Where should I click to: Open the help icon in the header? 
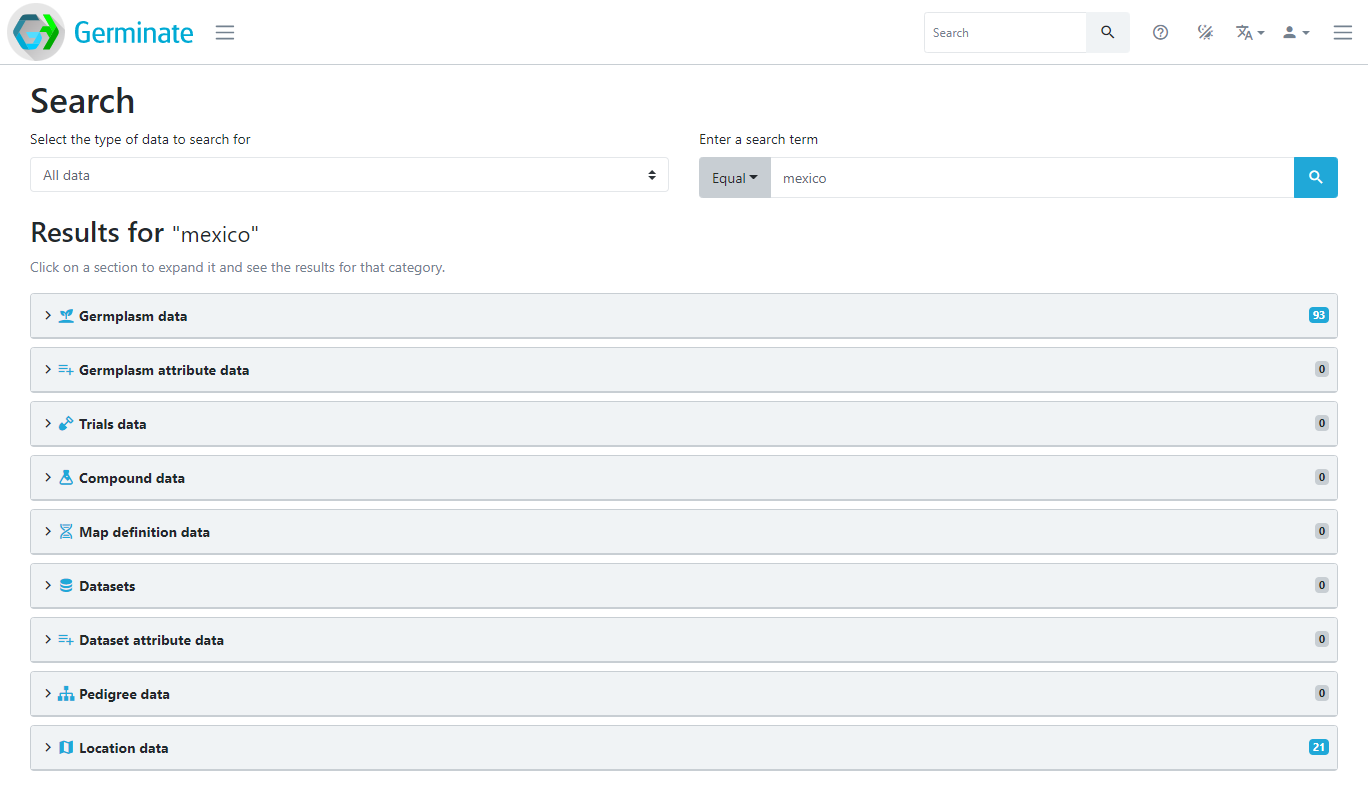[x=1160, y=32]
